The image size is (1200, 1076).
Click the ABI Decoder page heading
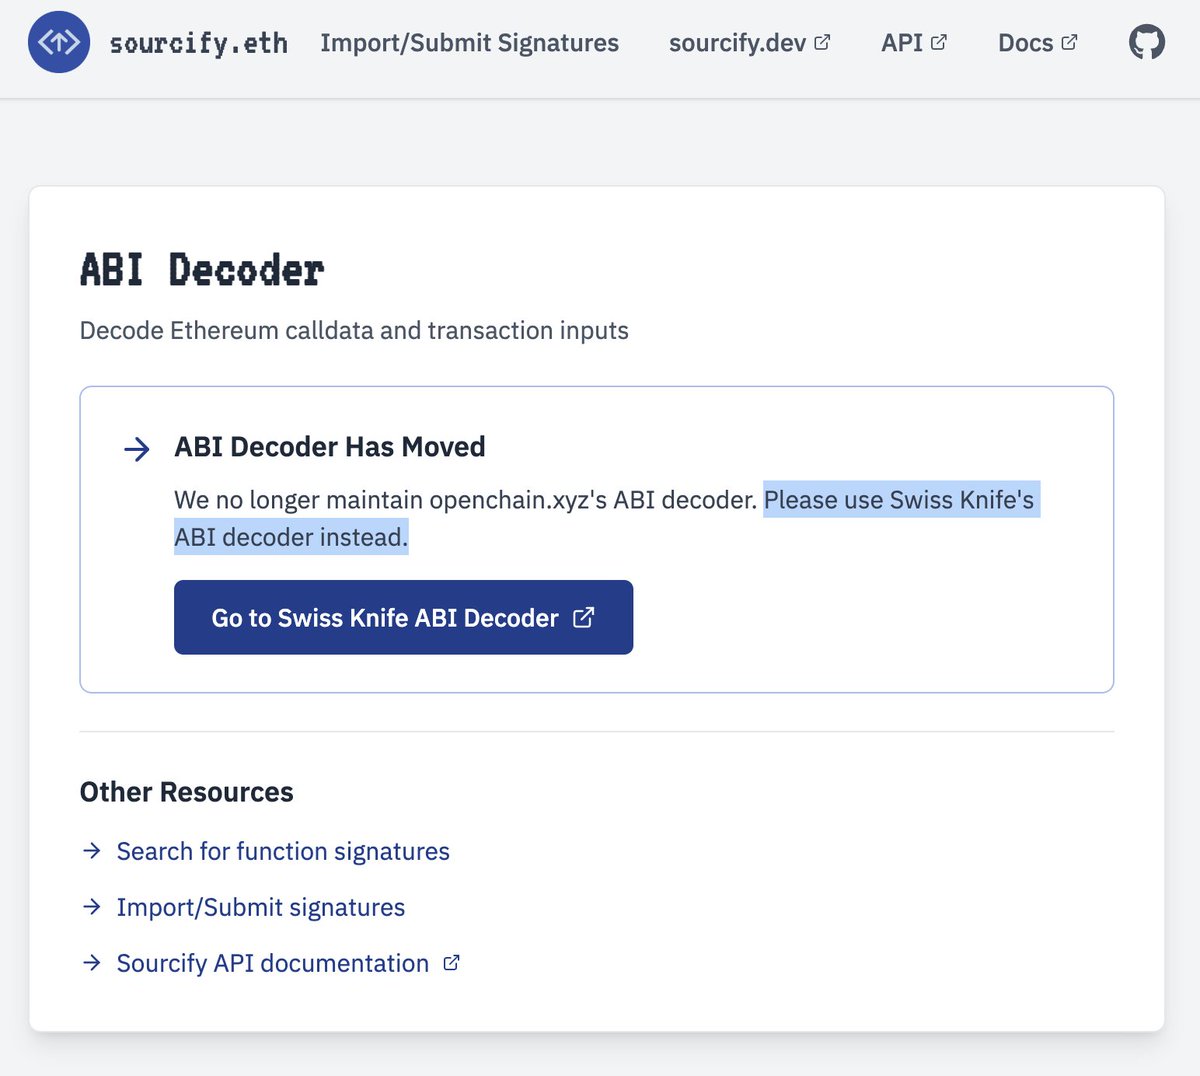[202, 270]
